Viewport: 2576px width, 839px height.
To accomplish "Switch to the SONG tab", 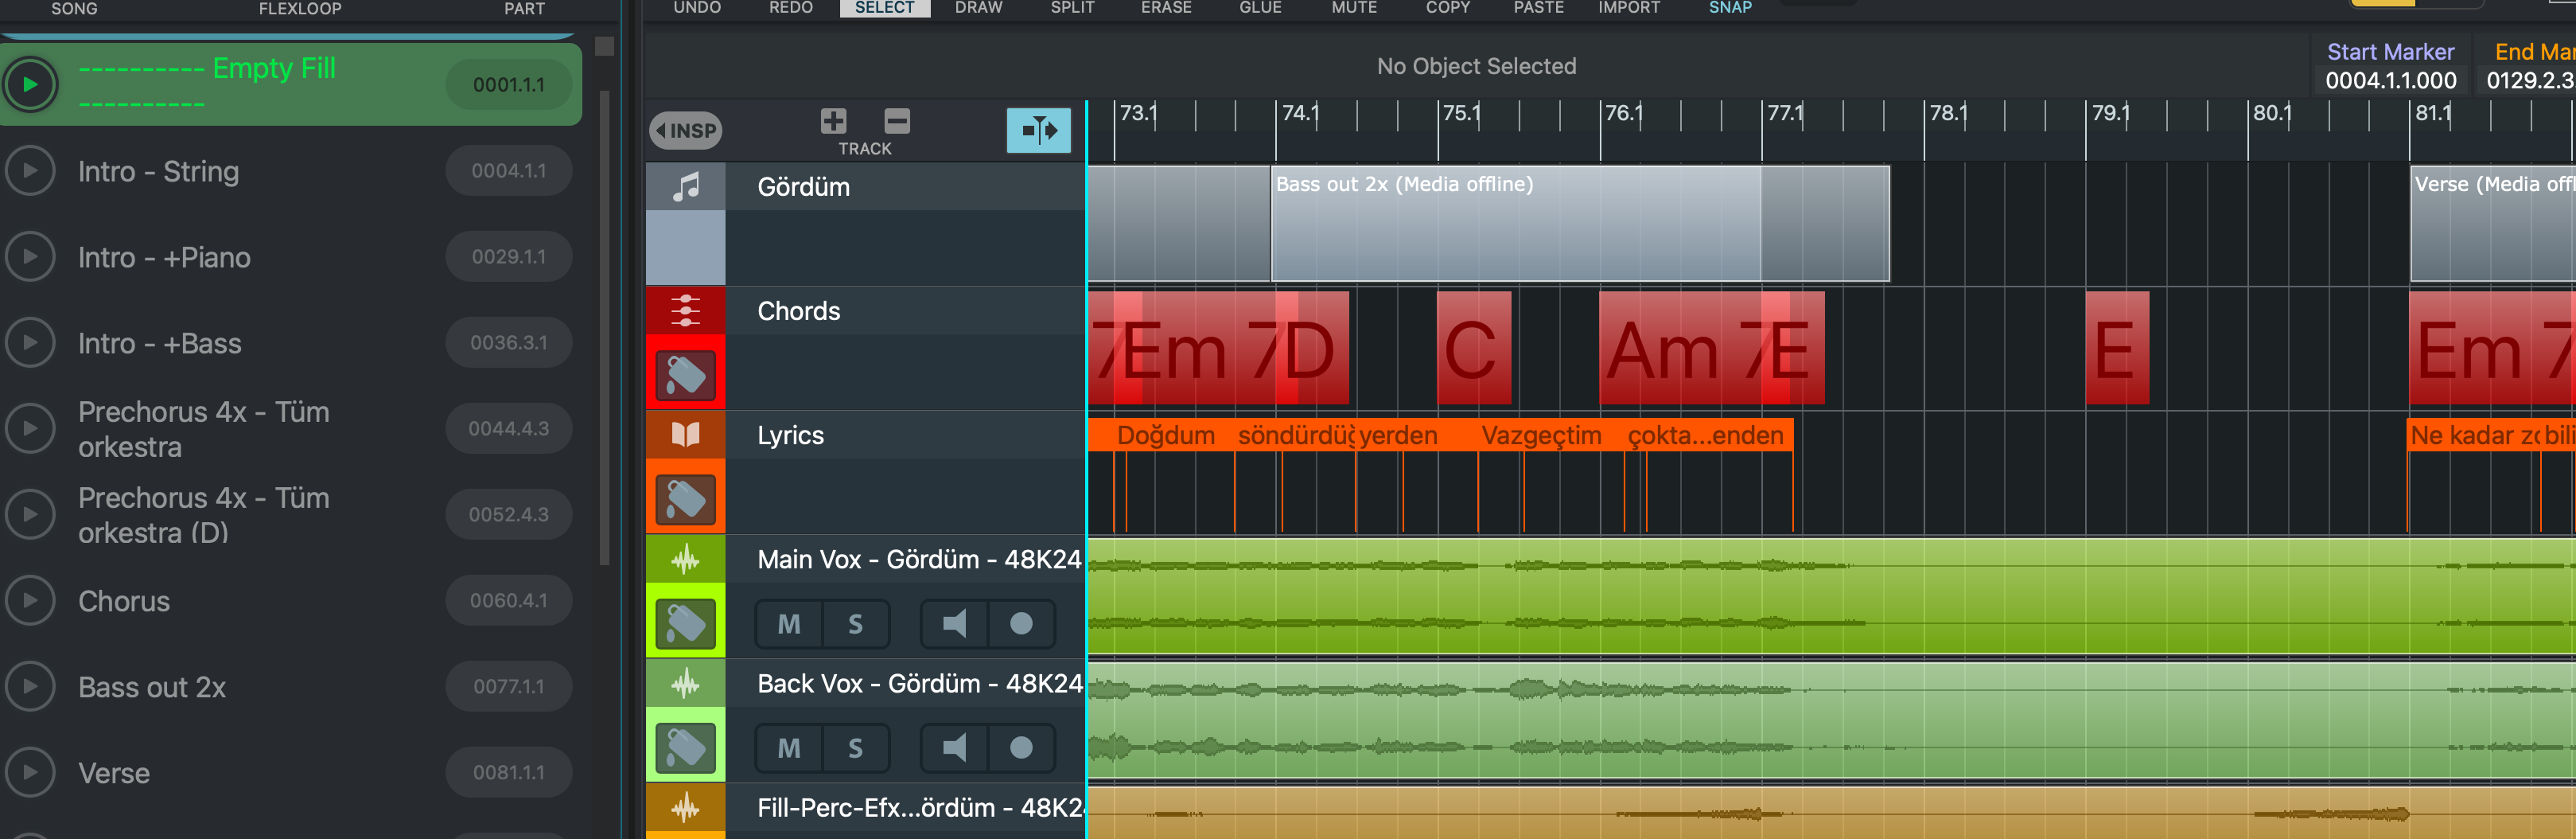I will [74, 9].
